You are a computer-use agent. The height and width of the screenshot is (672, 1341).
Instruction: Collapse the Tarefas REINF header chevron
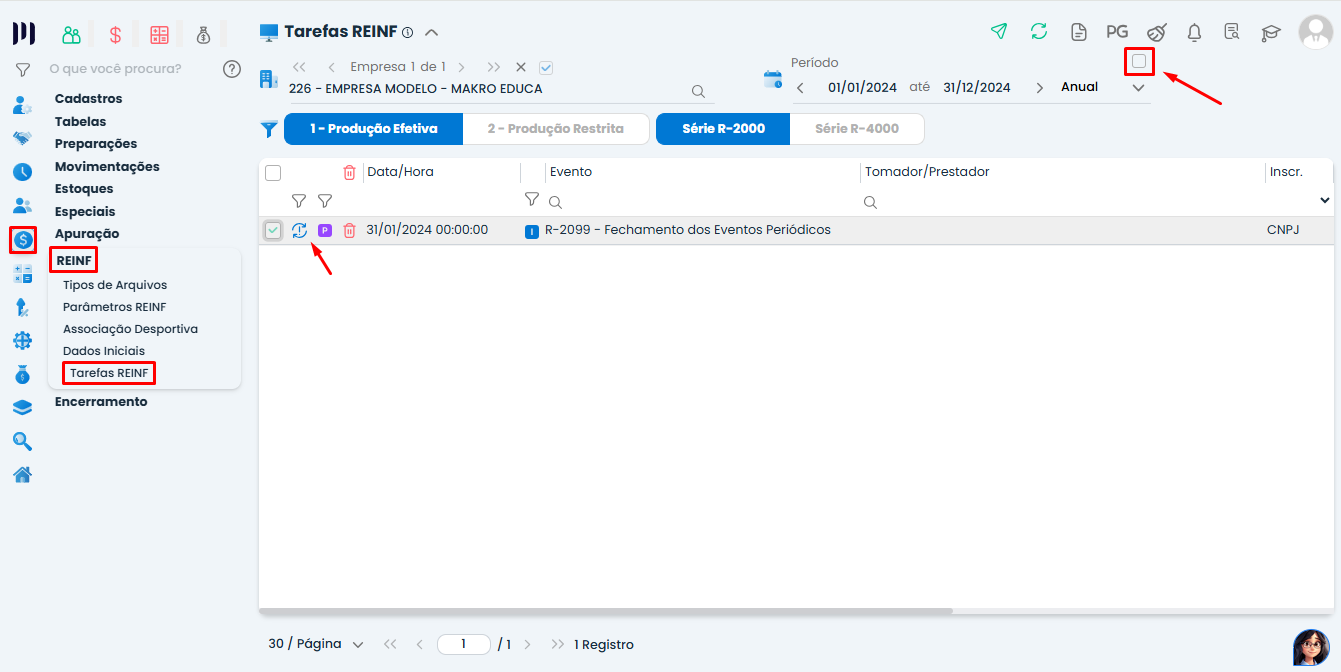point(432,32)
